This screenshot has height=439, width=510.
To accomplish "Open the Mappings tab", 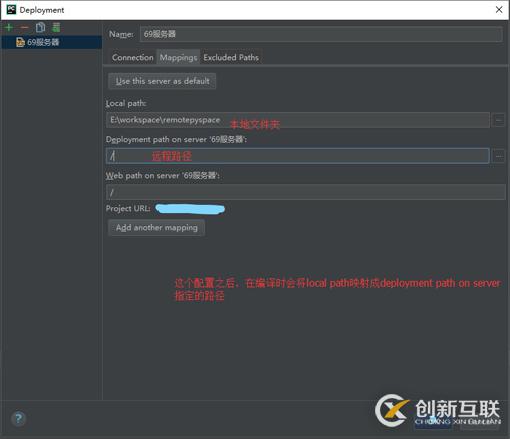I will [178, 57].
